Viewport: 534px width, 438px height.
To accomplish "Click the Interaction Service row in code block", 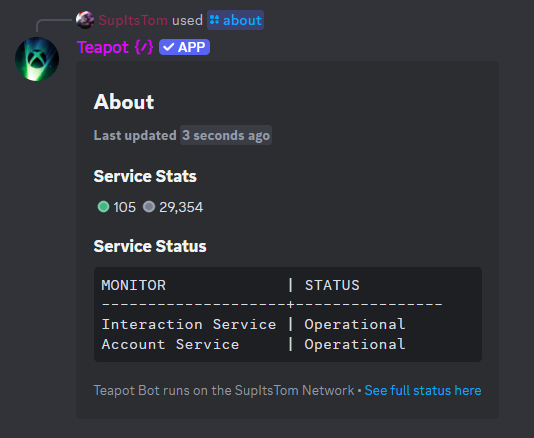I will click(253, 324).
